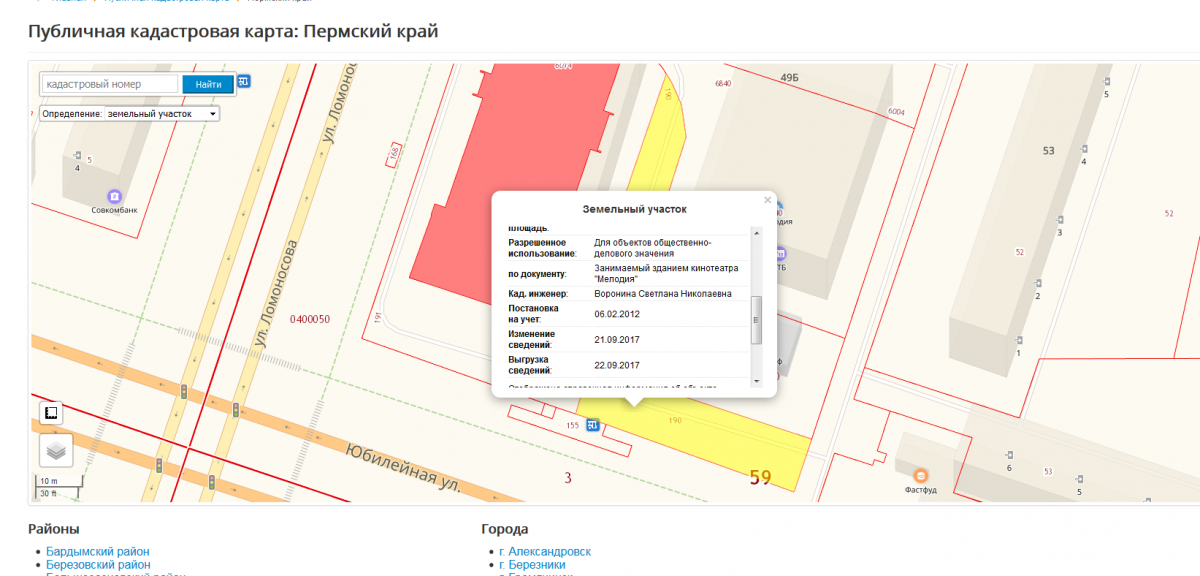Image resolution: width=1200 pixels, height=576 pixels.
Task: Click the blue icon beside Найти button
Action: click(x=243, y=82)
